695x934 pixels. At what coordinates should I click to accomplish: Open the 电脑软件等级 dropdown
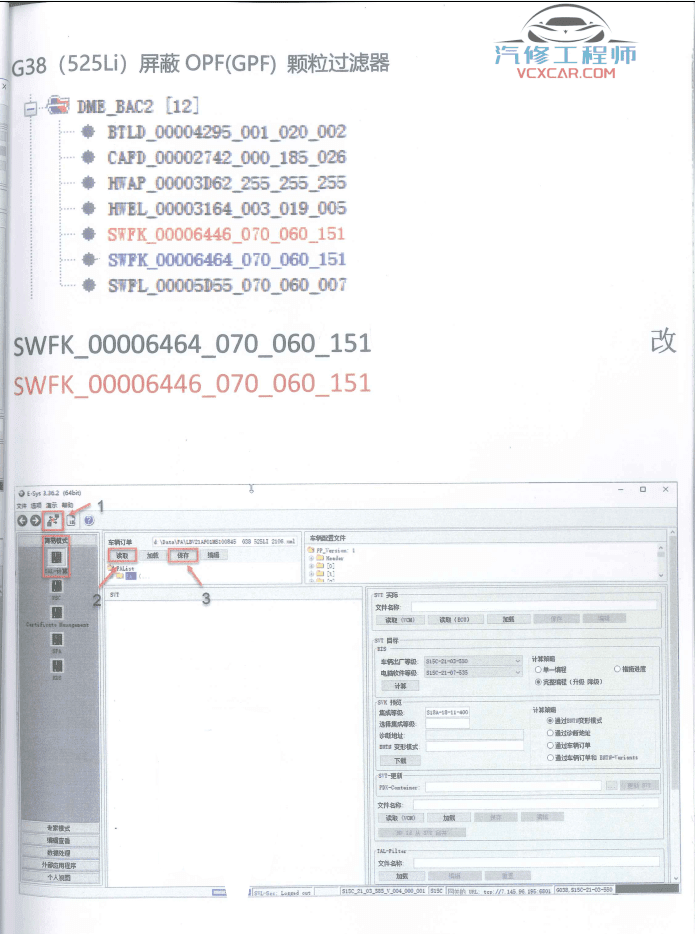tap(473, 673)
